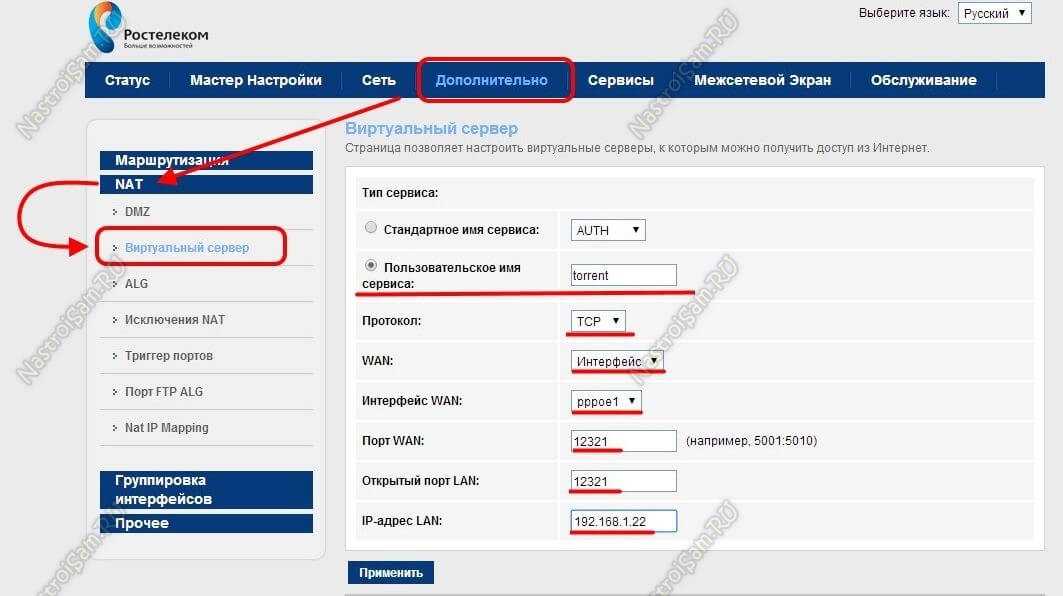This screenshot has width=1063, height=596.
Task: Go to the Межсетевой Экран tab
Action: pyautogui.click(x=762, y=80)
